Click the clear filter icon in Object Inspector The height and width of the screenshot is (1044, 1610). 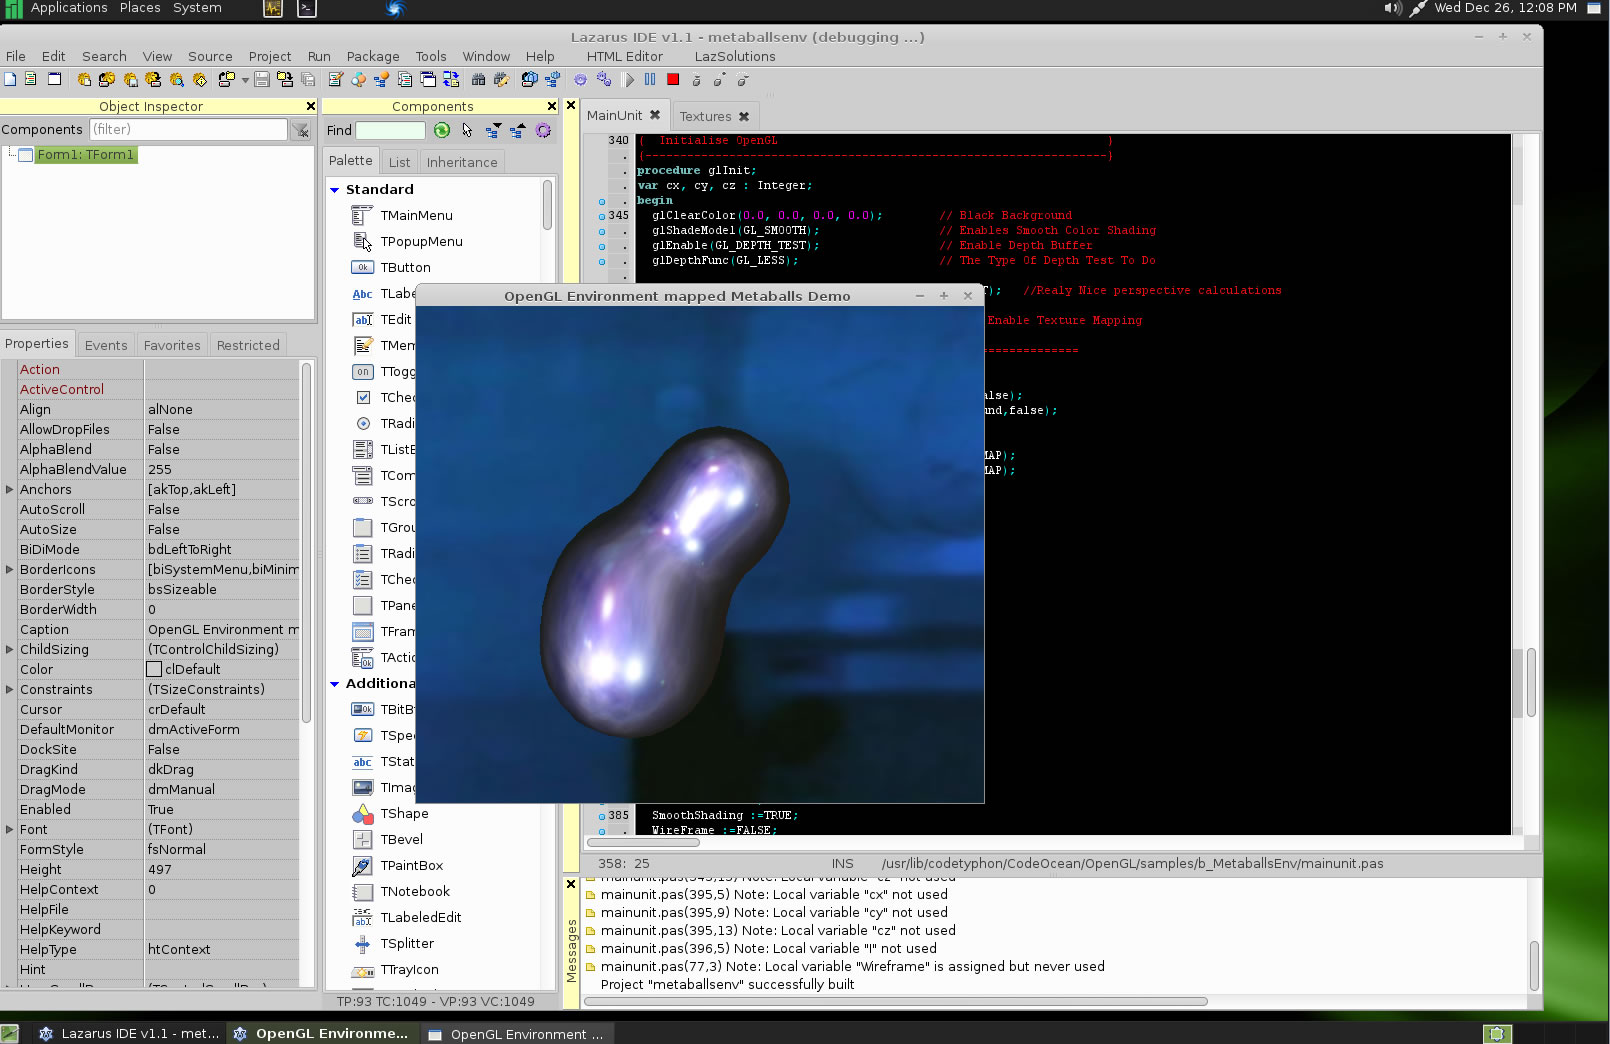tap(301, 130)
